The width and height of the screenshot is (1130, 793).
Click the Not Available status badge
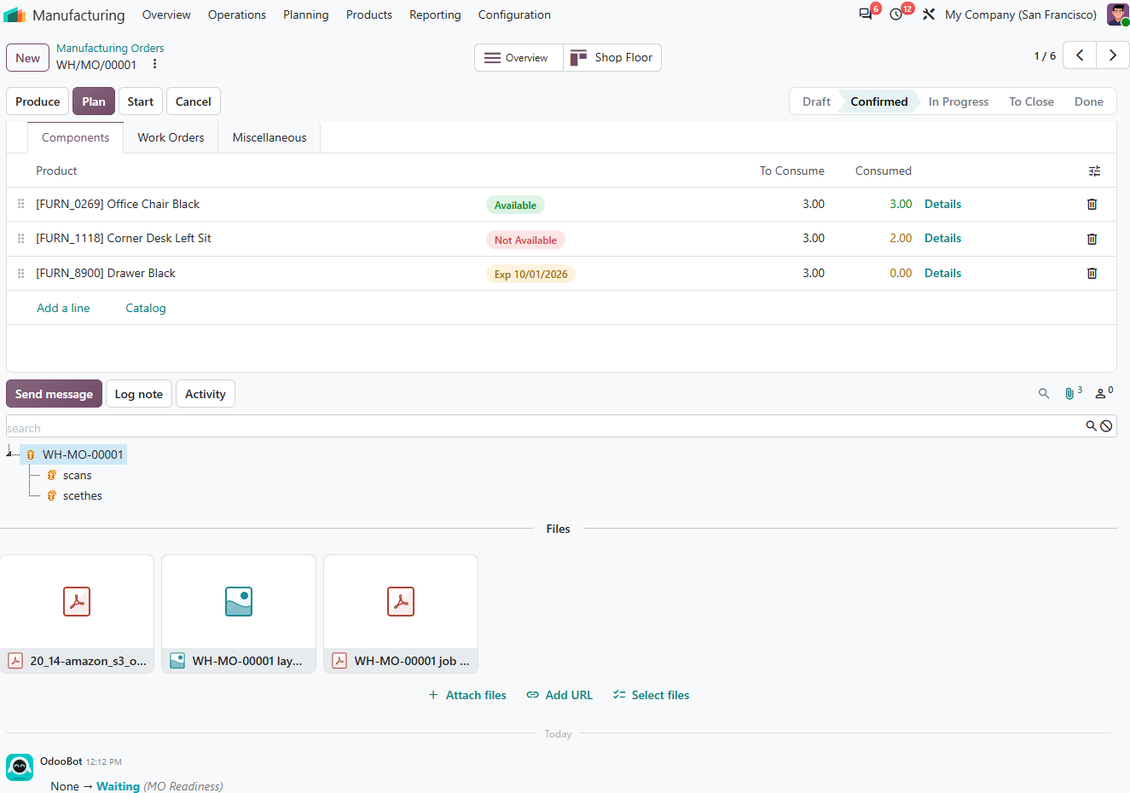[x=525, y=240]
